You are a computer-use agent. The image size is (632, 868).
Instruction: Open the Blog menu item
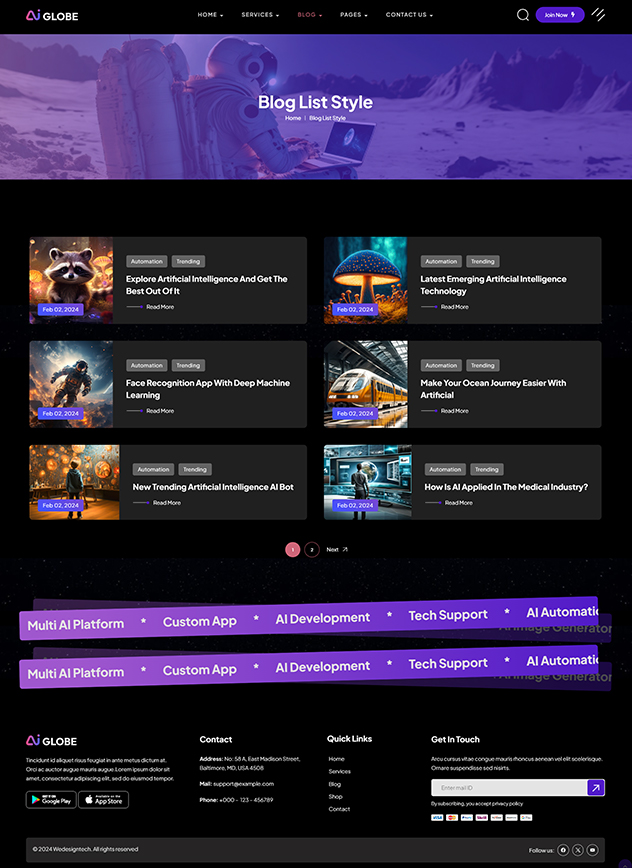coord(309,15)
